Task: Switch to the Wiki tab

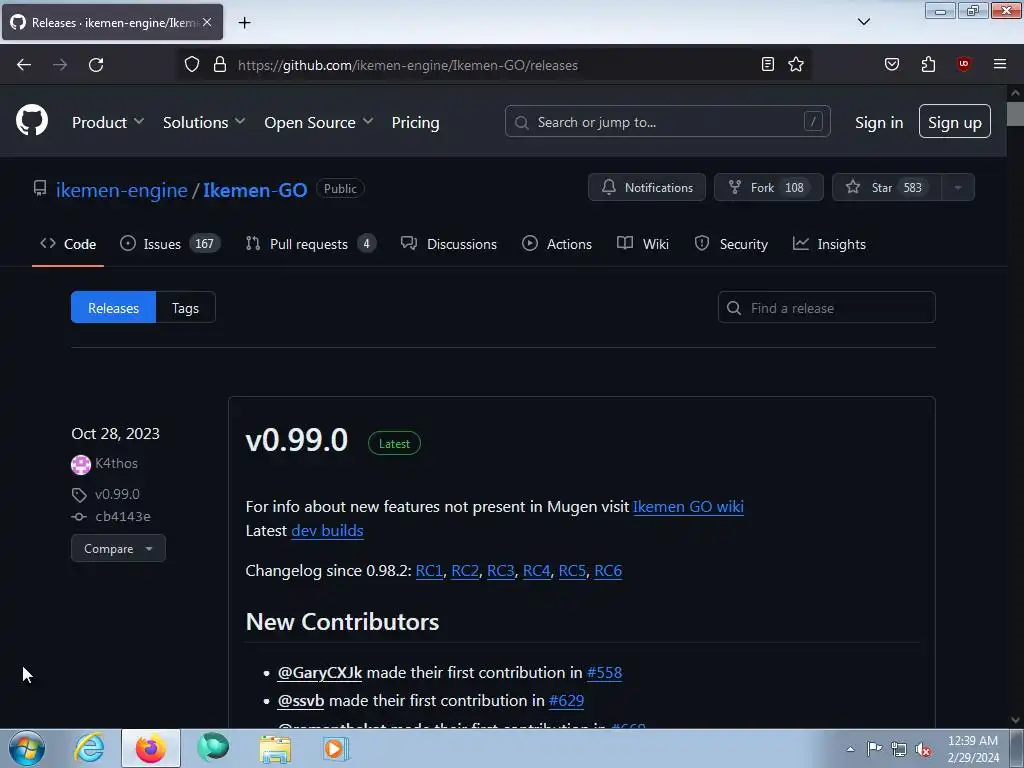Action: pyautogui.click(x=643, y=244)
